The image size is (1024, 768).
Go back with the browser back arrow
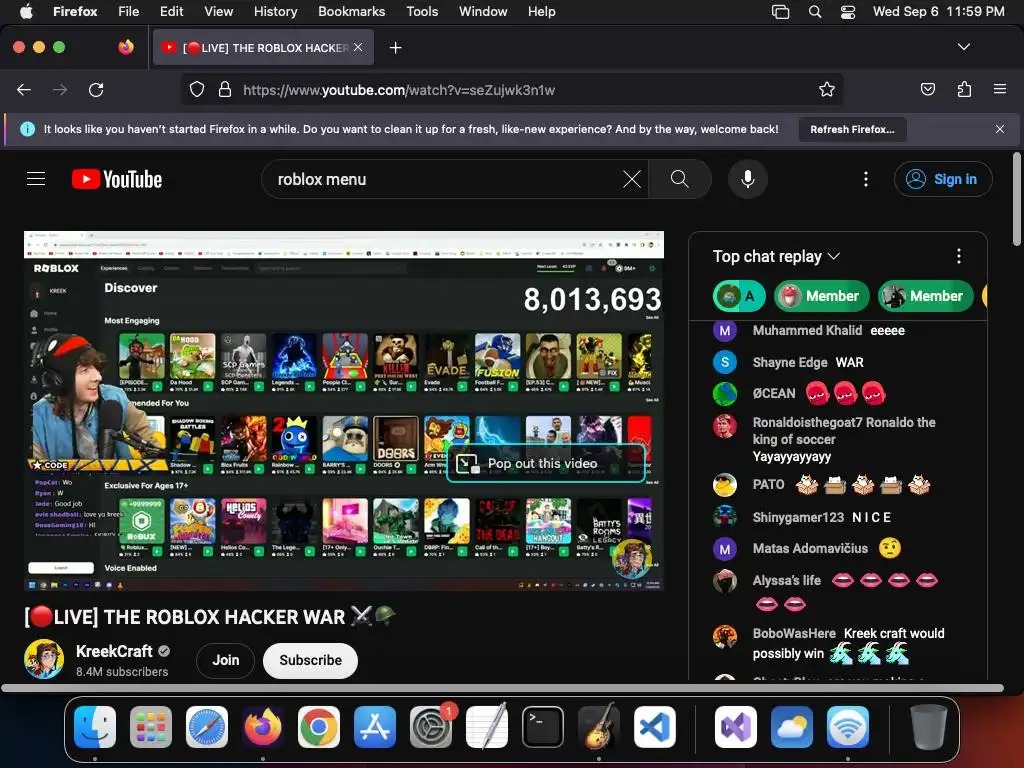(24, 90)
